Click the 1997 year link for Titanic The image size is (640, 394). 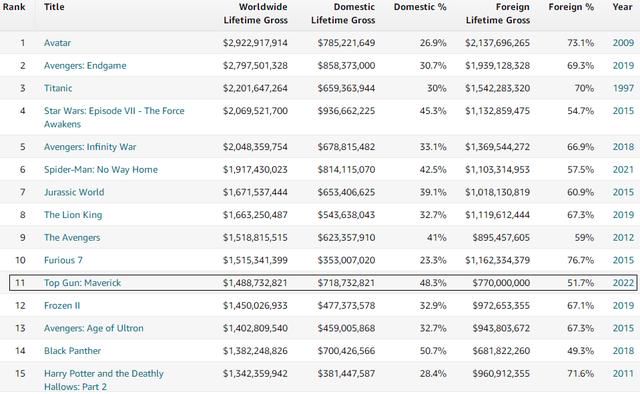coord(623,88)
